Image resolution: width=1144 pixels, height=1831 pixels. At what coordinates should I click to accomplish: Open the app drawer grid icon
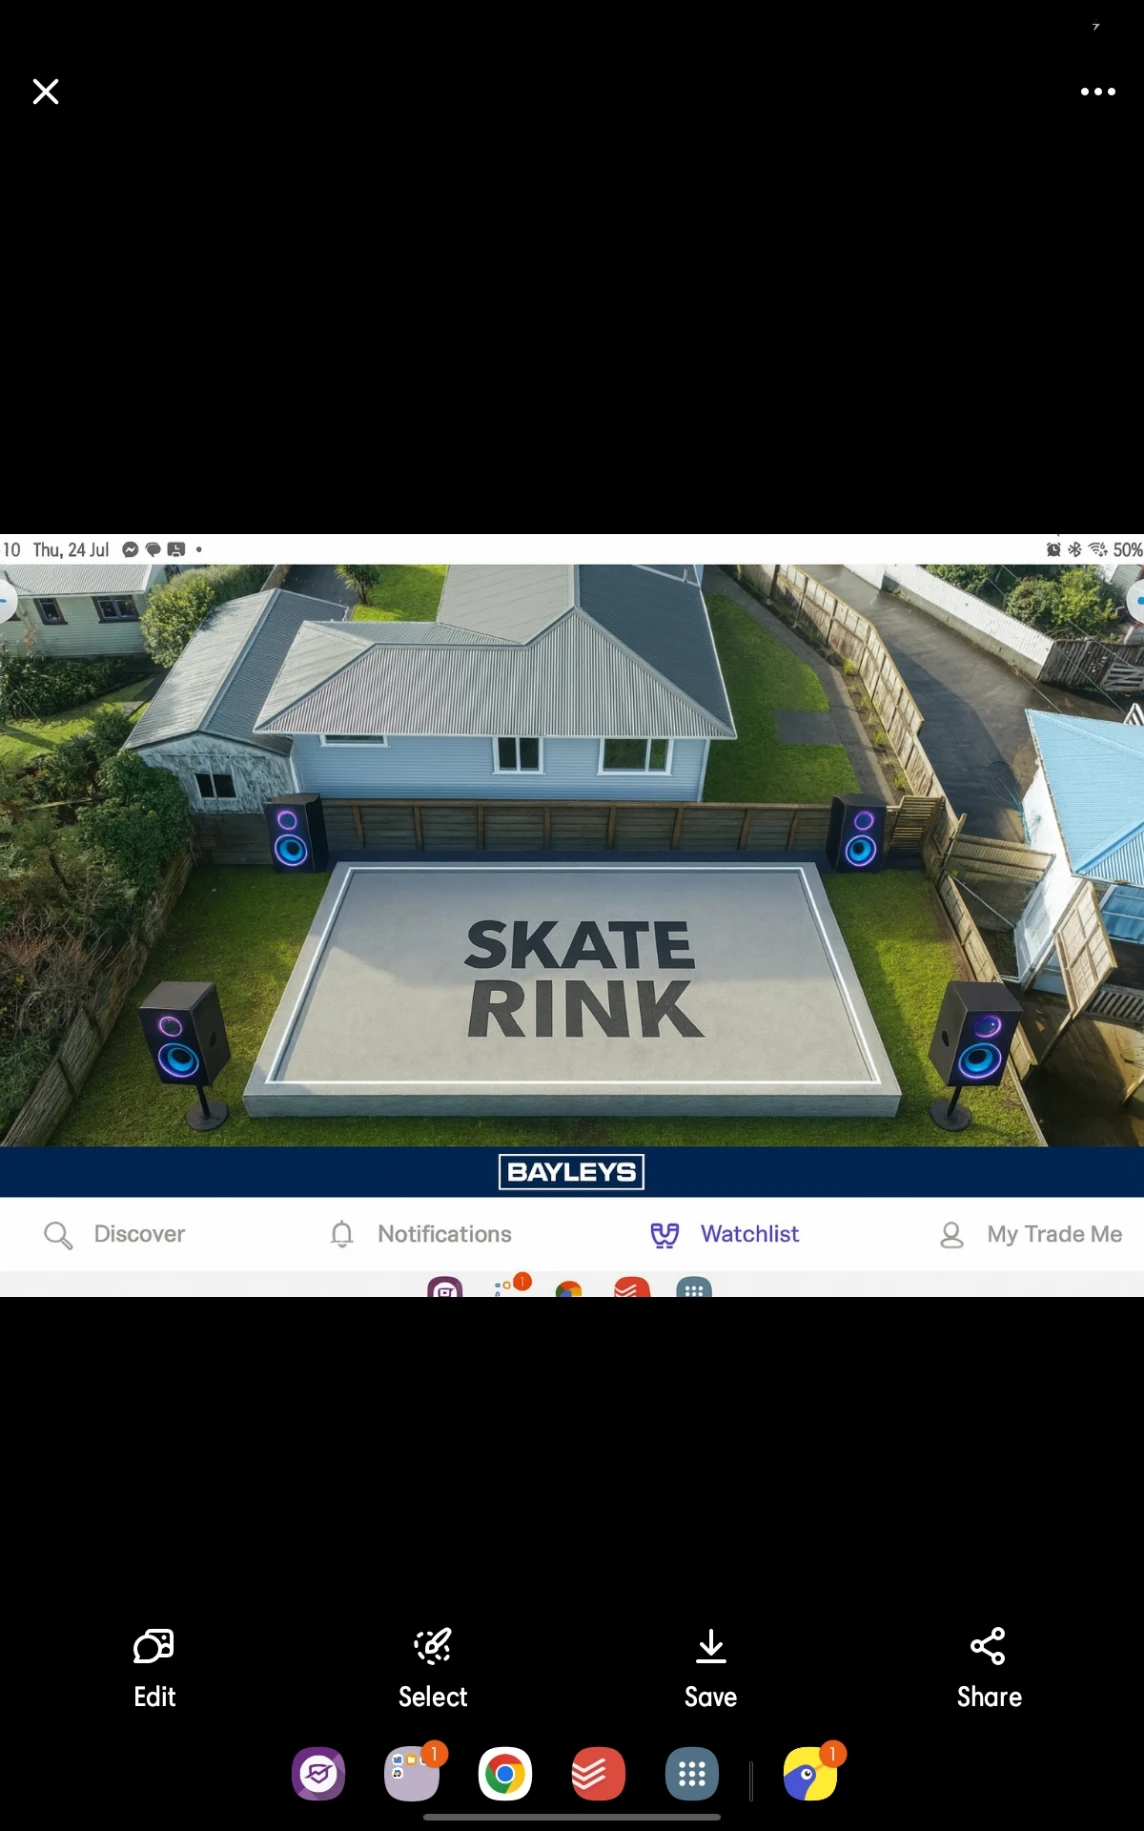pyautogui.click(x=692, y=1774)
